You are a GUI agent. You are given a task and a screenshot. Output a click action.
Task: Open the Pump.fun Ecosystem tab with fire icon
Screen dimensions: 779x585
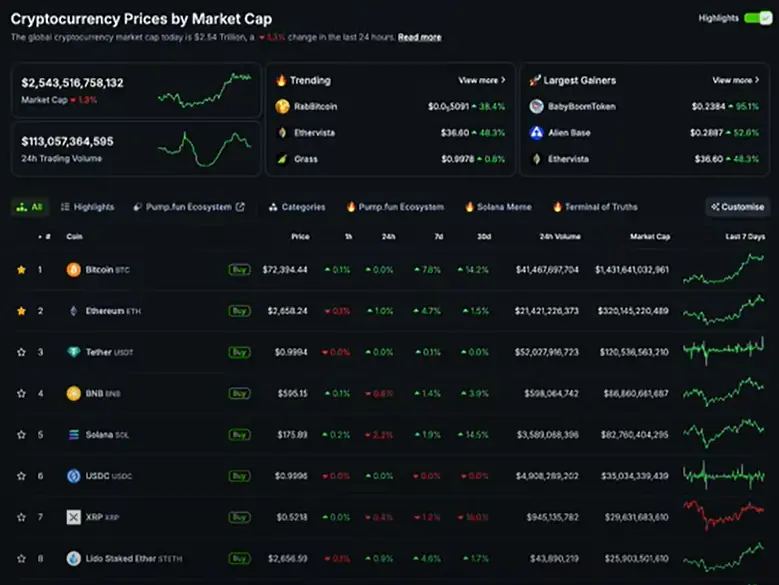pyautogui.click(x=395, y=207)
